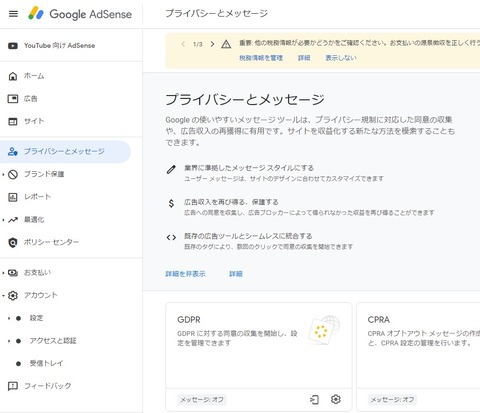
Task: Click the sites icon beside サイト
Action: 13,121
